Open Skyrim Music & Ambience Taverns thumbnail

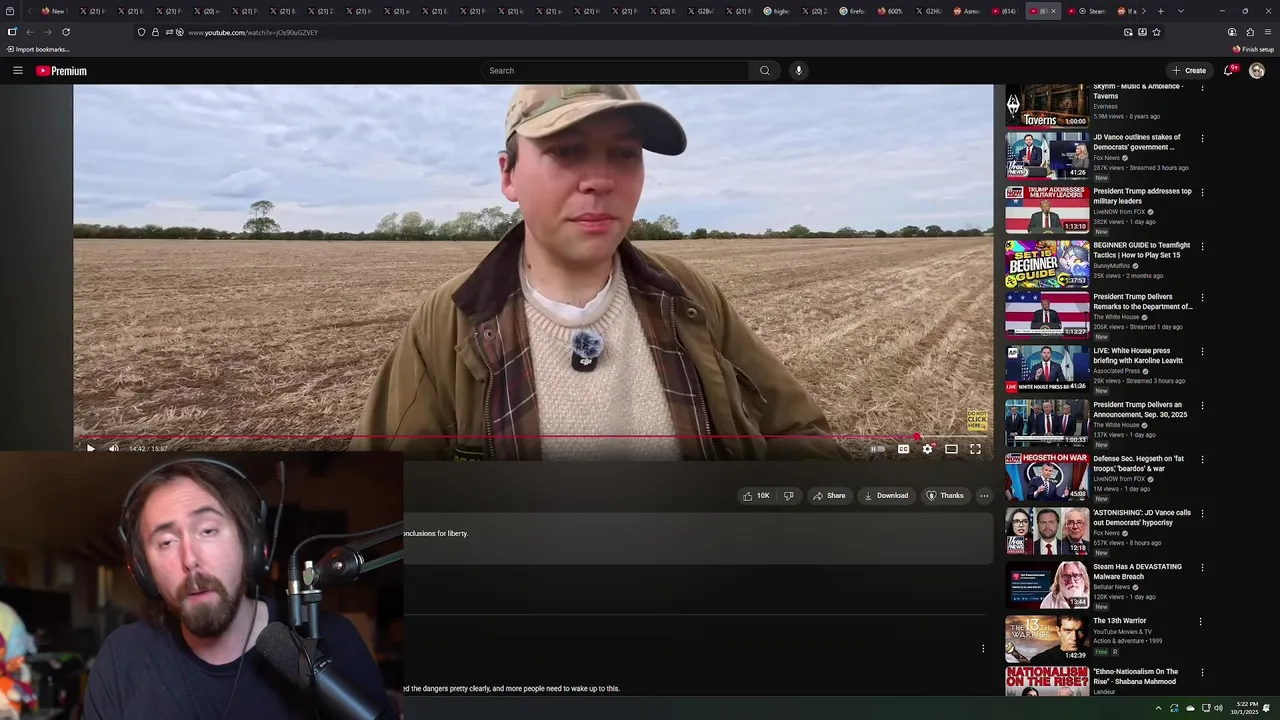click(1047, 105)
